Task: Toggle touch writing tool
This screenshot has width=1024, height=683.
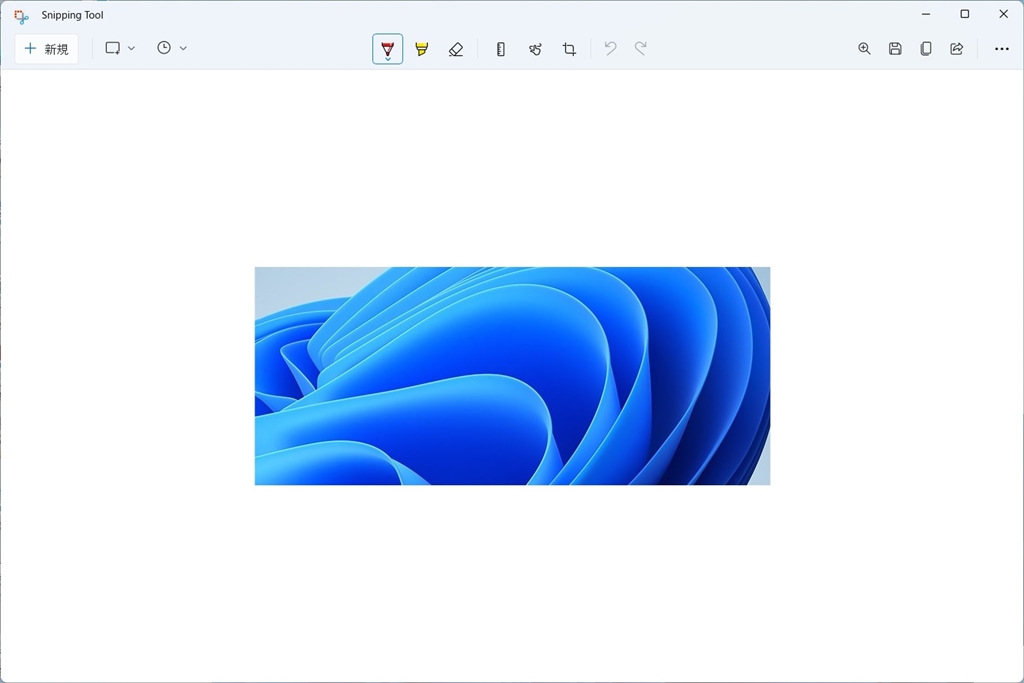Action: coord(536,49)
